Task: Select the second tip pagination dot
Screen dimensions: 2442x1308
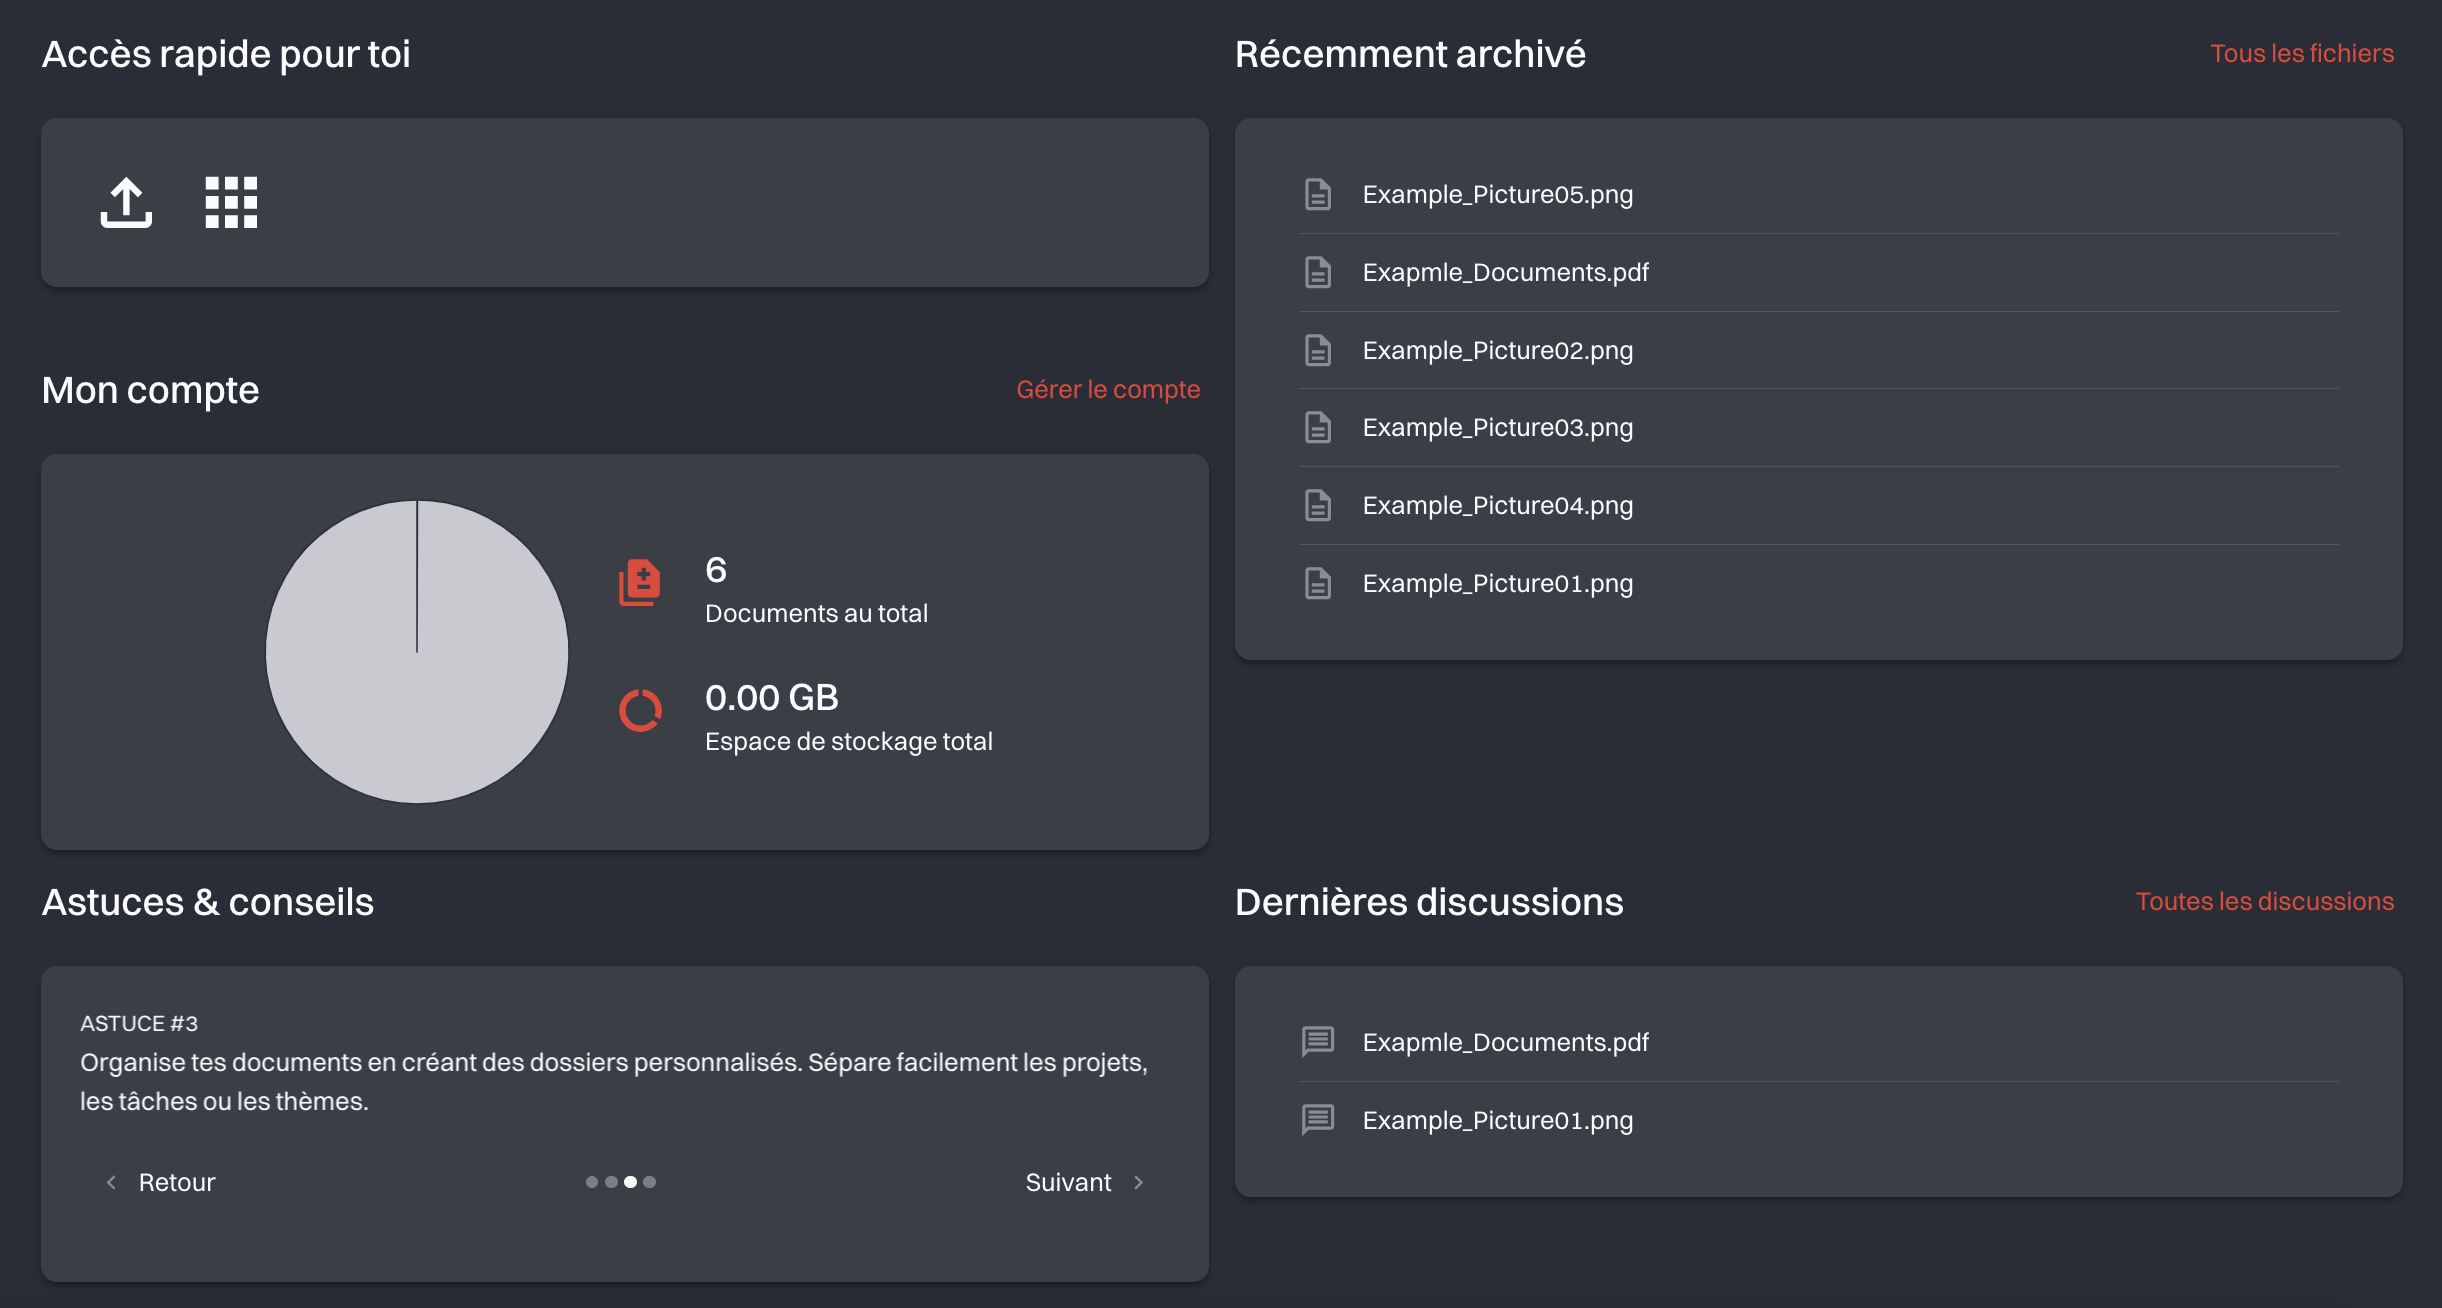Action: click(x=611, y=1182)
